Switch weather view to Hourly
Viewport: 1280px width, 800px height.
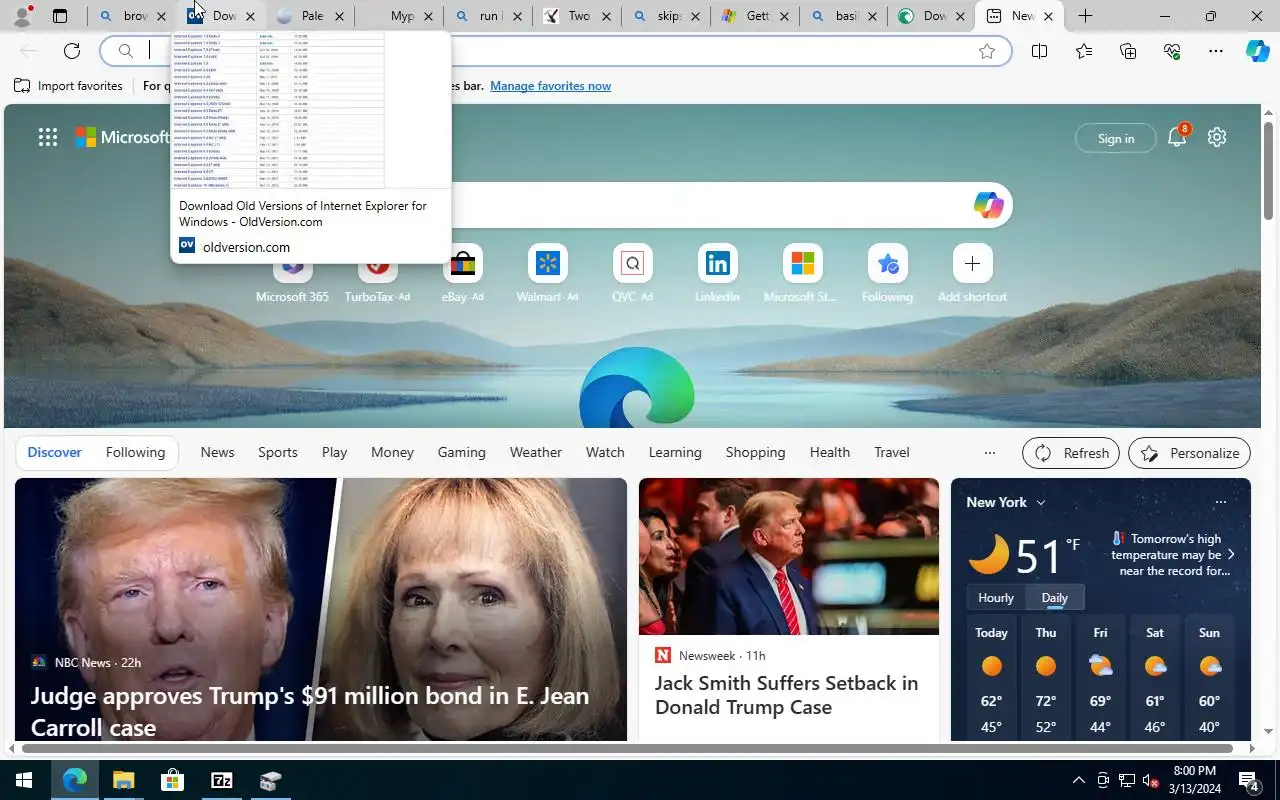pyautogui.click(x=996, y=597)
